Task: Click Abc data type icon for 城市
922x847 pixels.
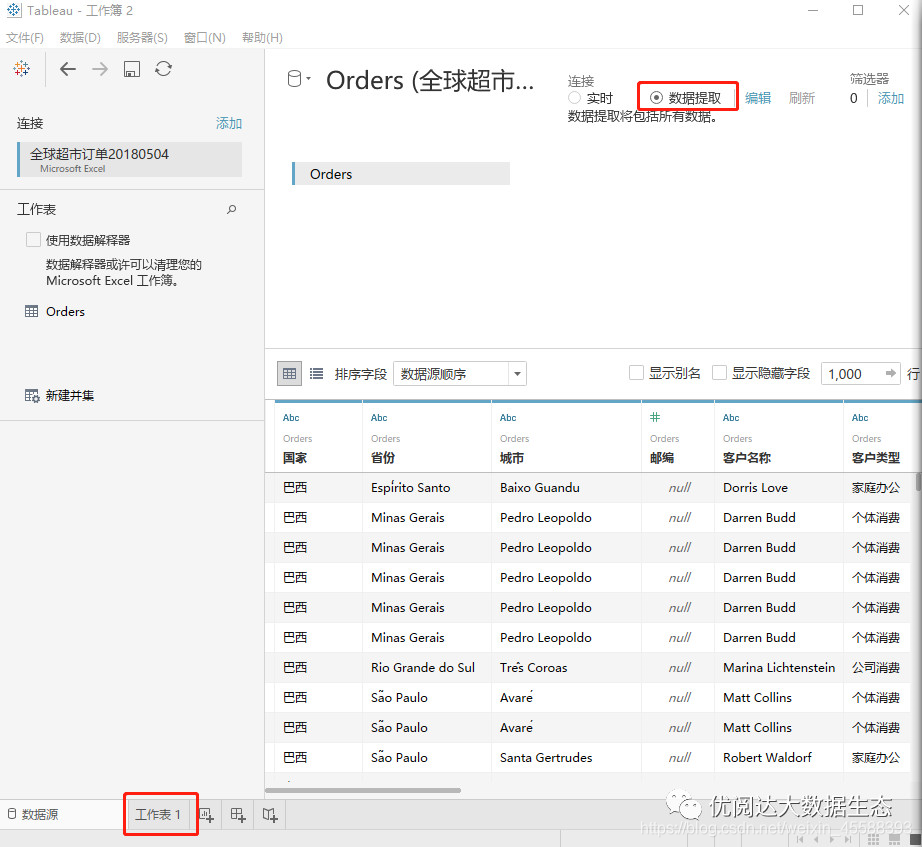Action: tap(508, 418)
